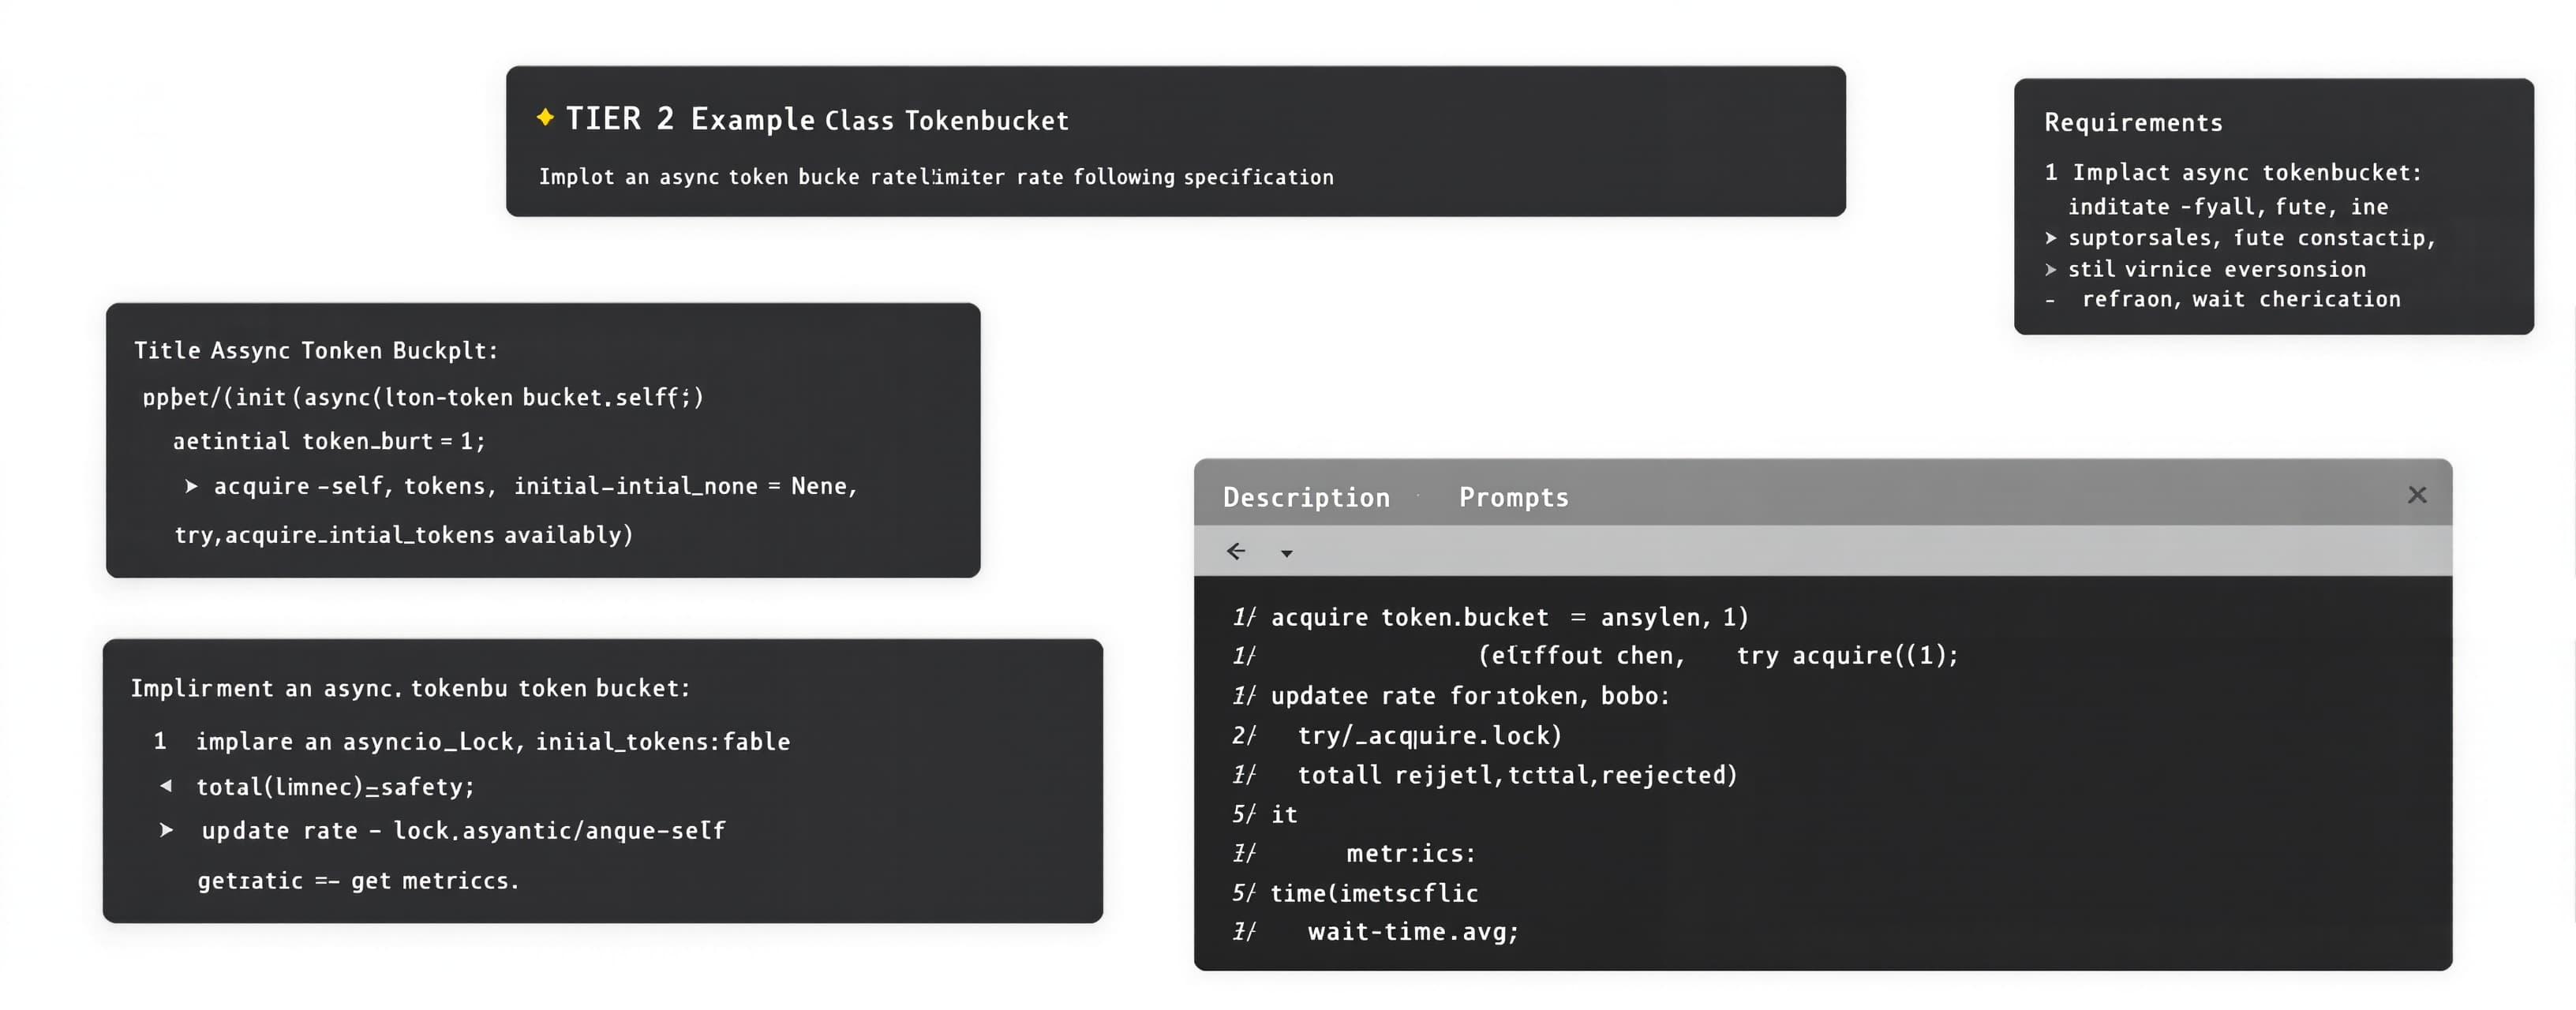This screenshot has height=1010, width=2576.
Task: Collapse the 'total(limnec)=safety' left arrow
Action: click(x=166, y=786)
